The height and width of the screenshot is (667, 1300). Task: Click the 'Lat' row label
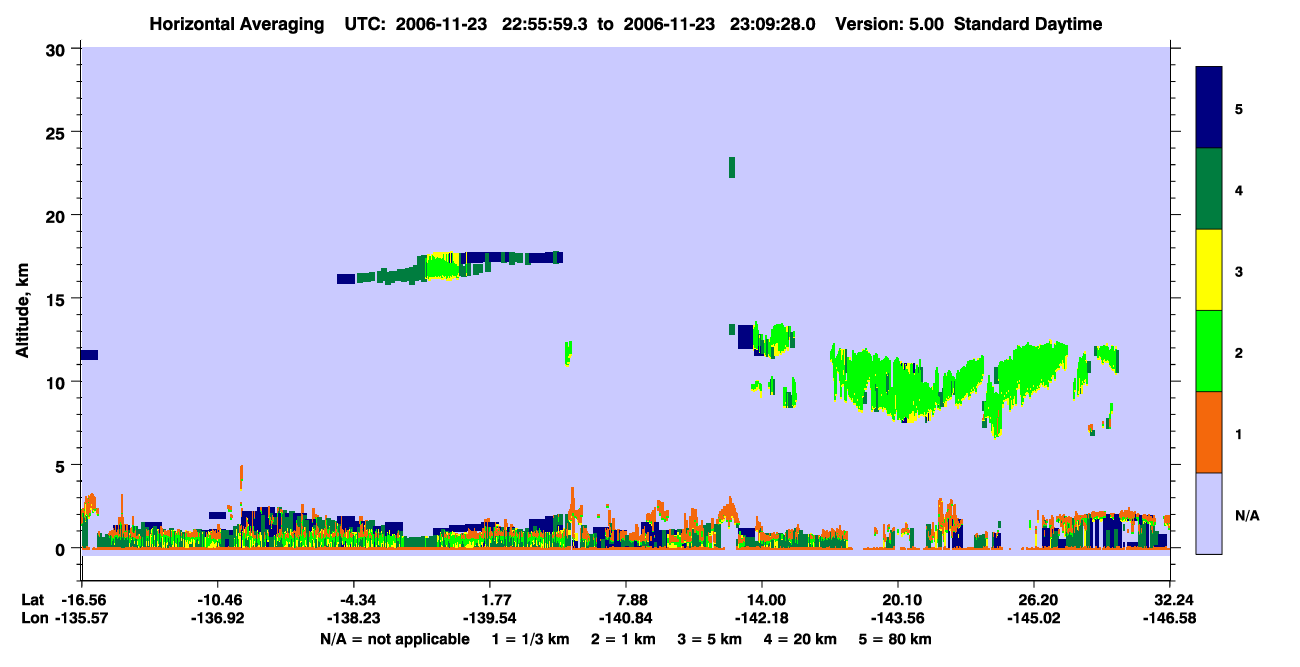pyautogui.click(x=32, y=600)
